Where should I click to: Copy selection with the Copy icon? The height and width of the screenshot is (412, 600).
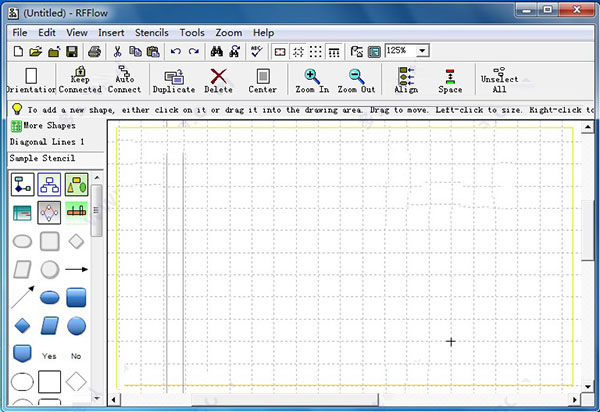tap(135, 51)
